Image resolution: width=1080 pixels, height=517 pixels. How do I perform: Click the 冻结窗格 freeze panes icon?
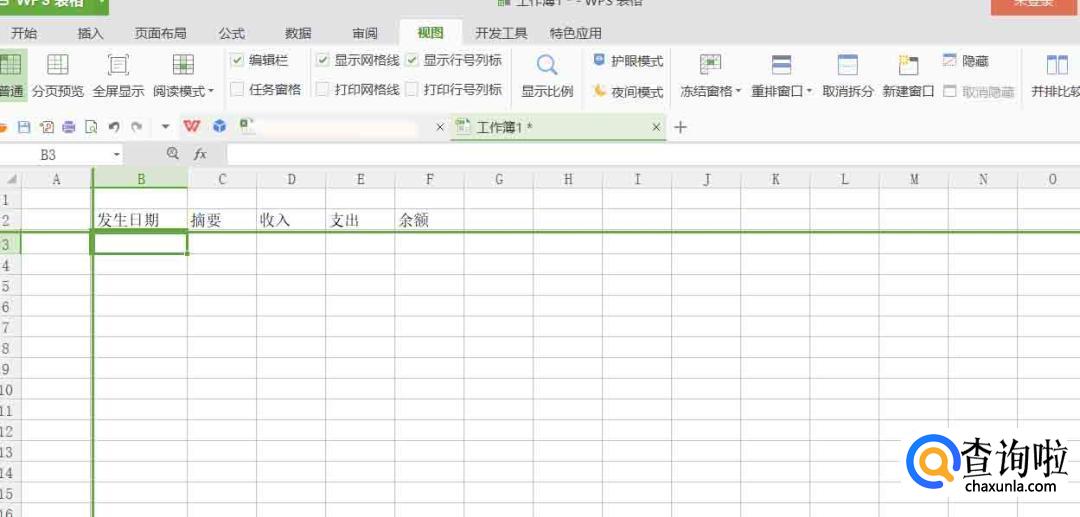710,65
